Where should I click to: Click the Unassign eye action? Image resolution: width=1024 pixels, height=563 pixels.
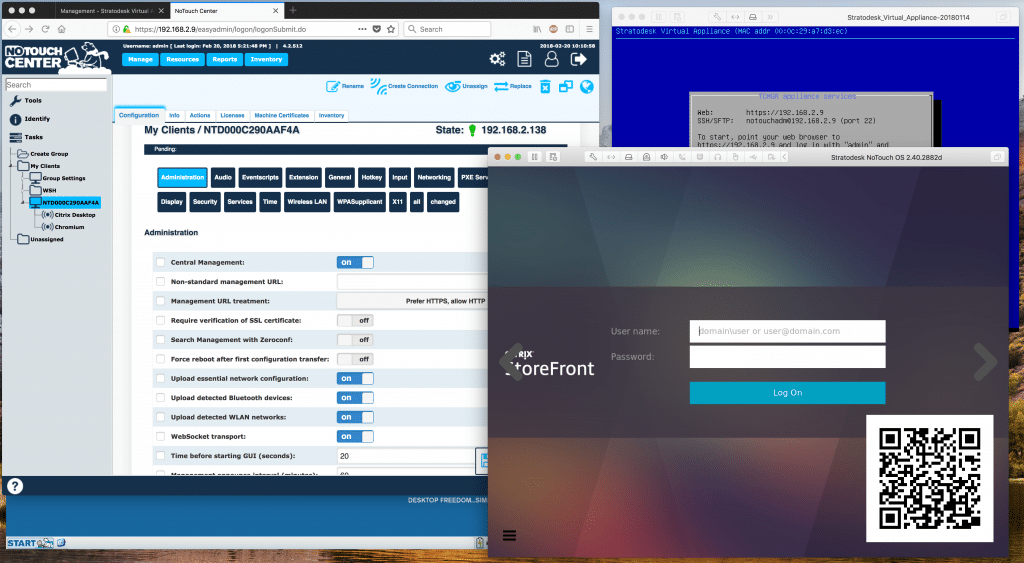[x=466, y=86]
